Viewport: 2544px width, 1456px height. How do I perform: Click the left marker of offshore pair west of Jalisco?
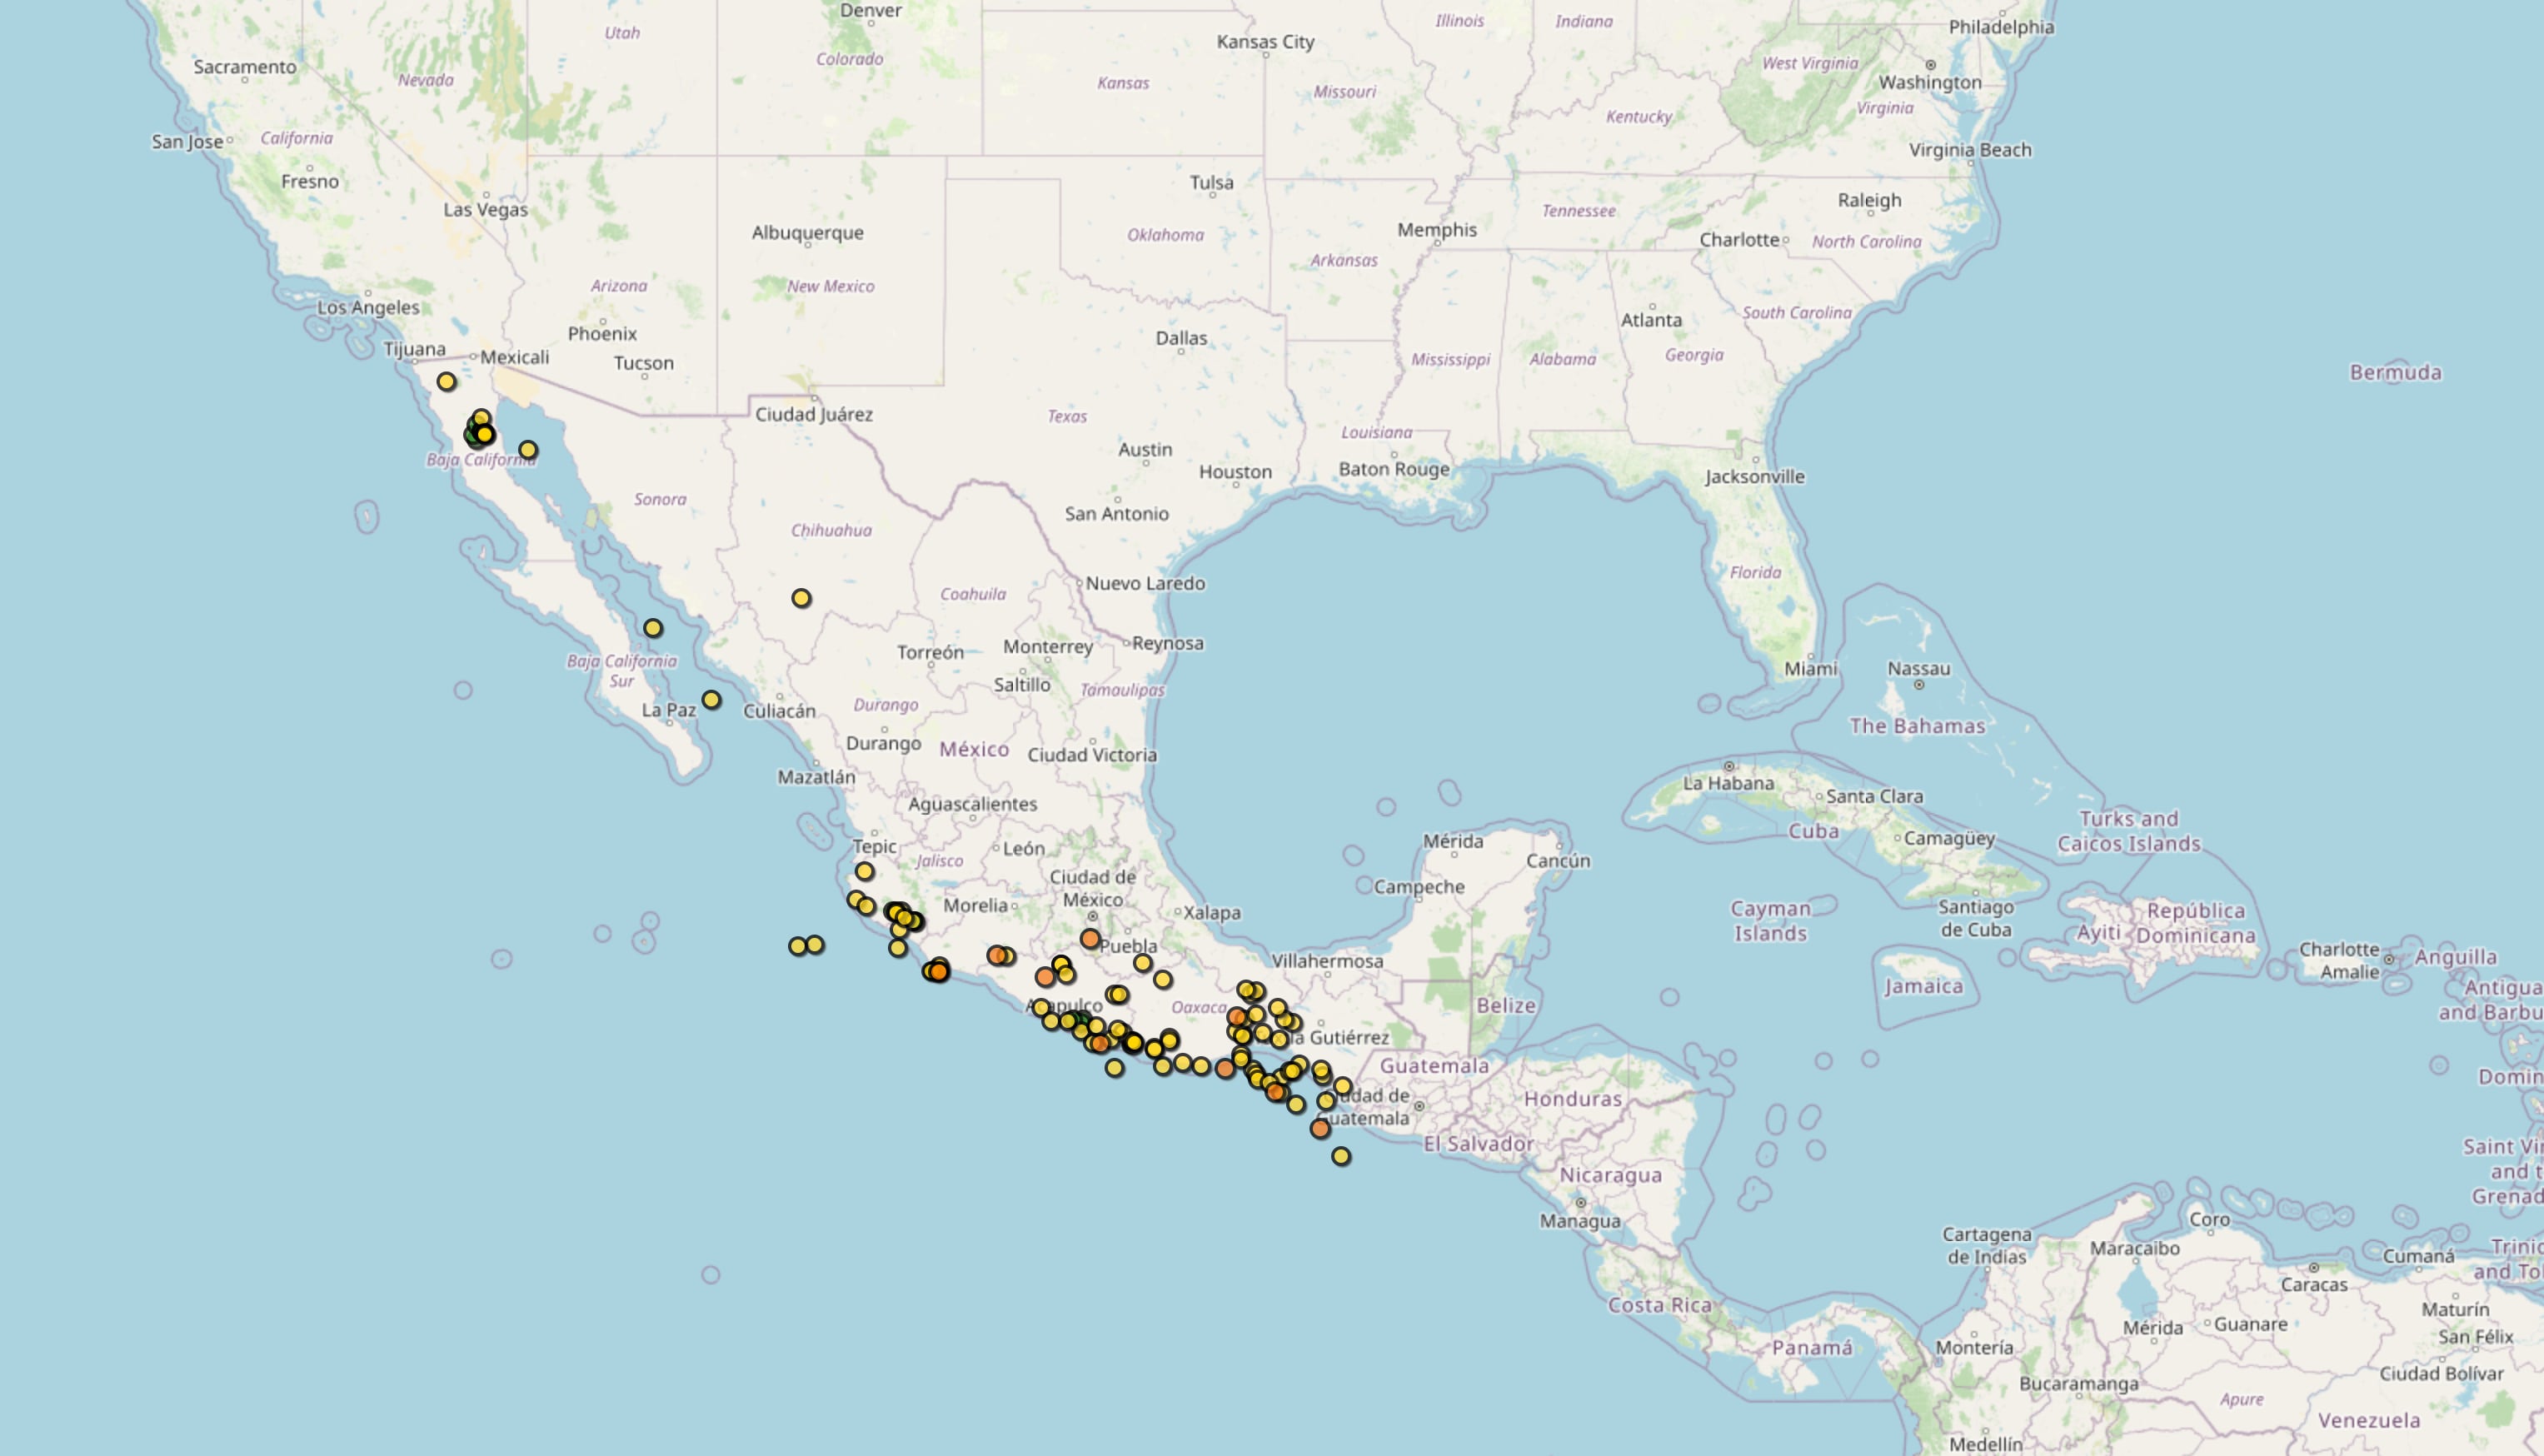pos(797,946)
